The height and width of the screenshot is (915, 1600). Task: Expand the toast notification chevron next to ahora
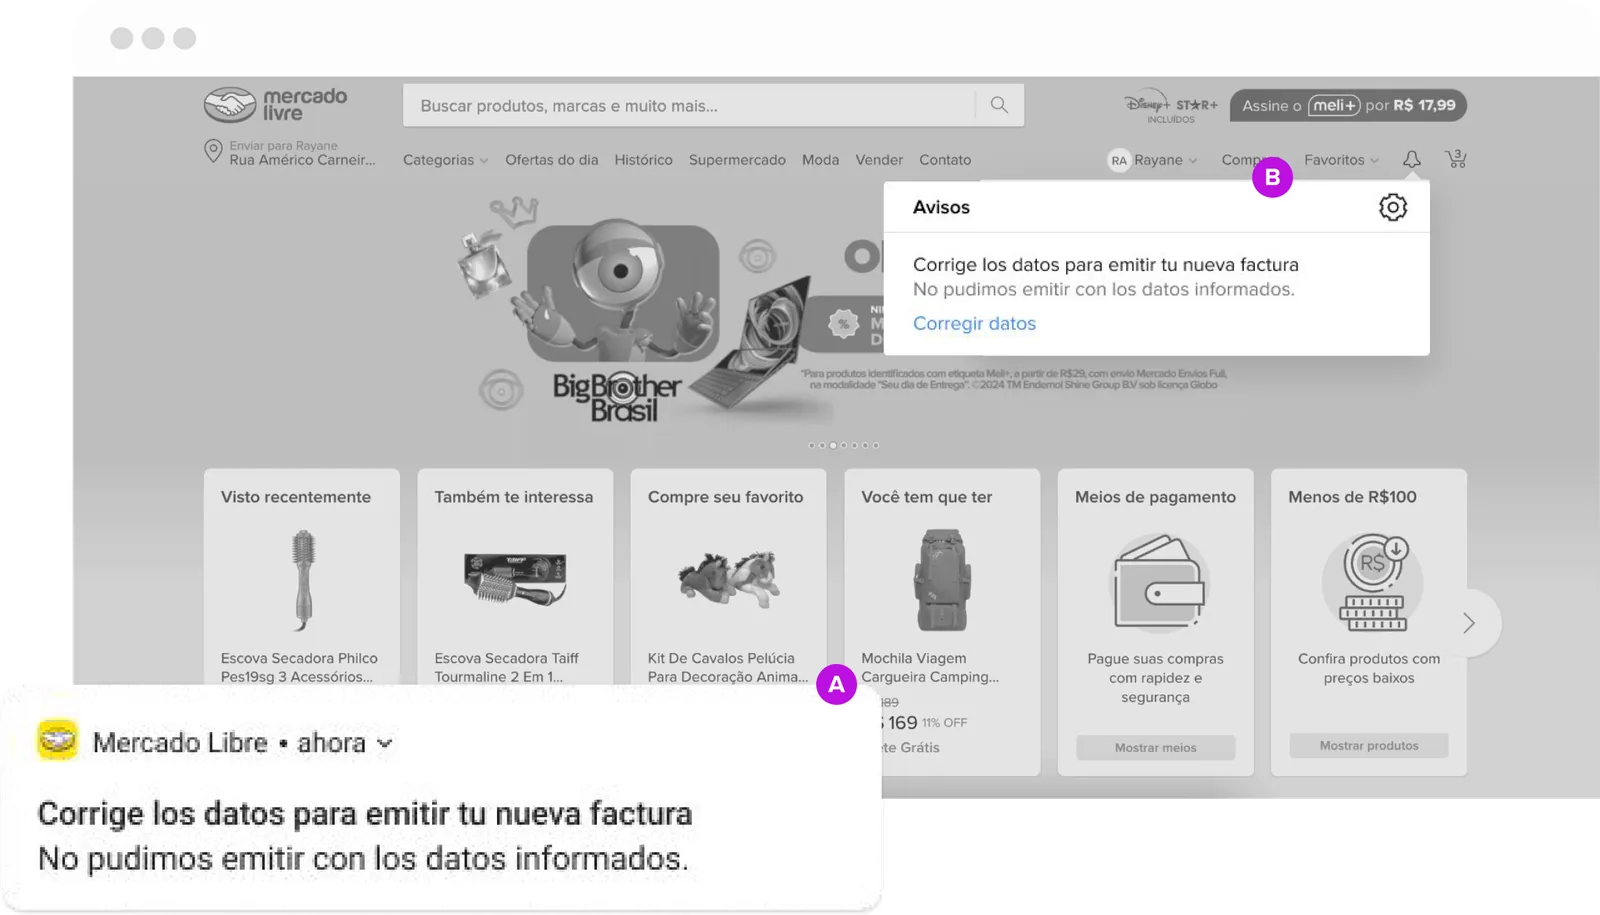click(385, 743)
